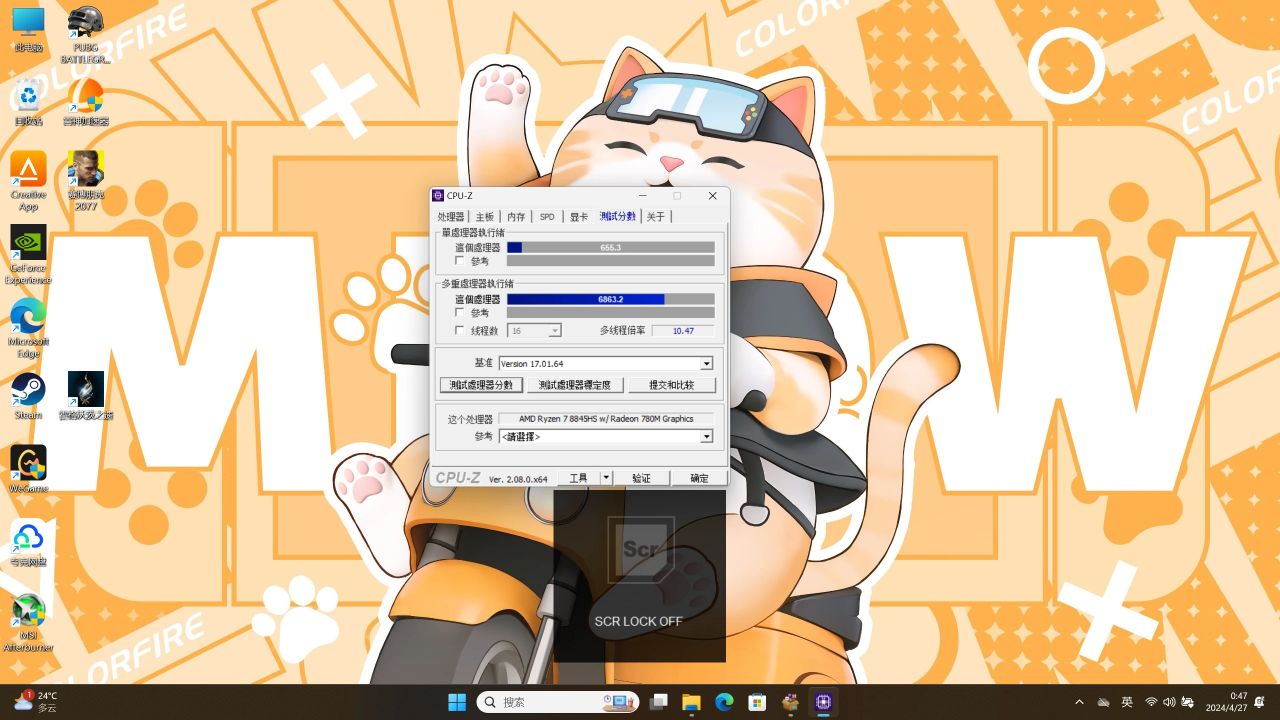The image size is (1280, 720).
Task: Click the multi-thread score bar showing 6863.2
Action: click(611, 299)
